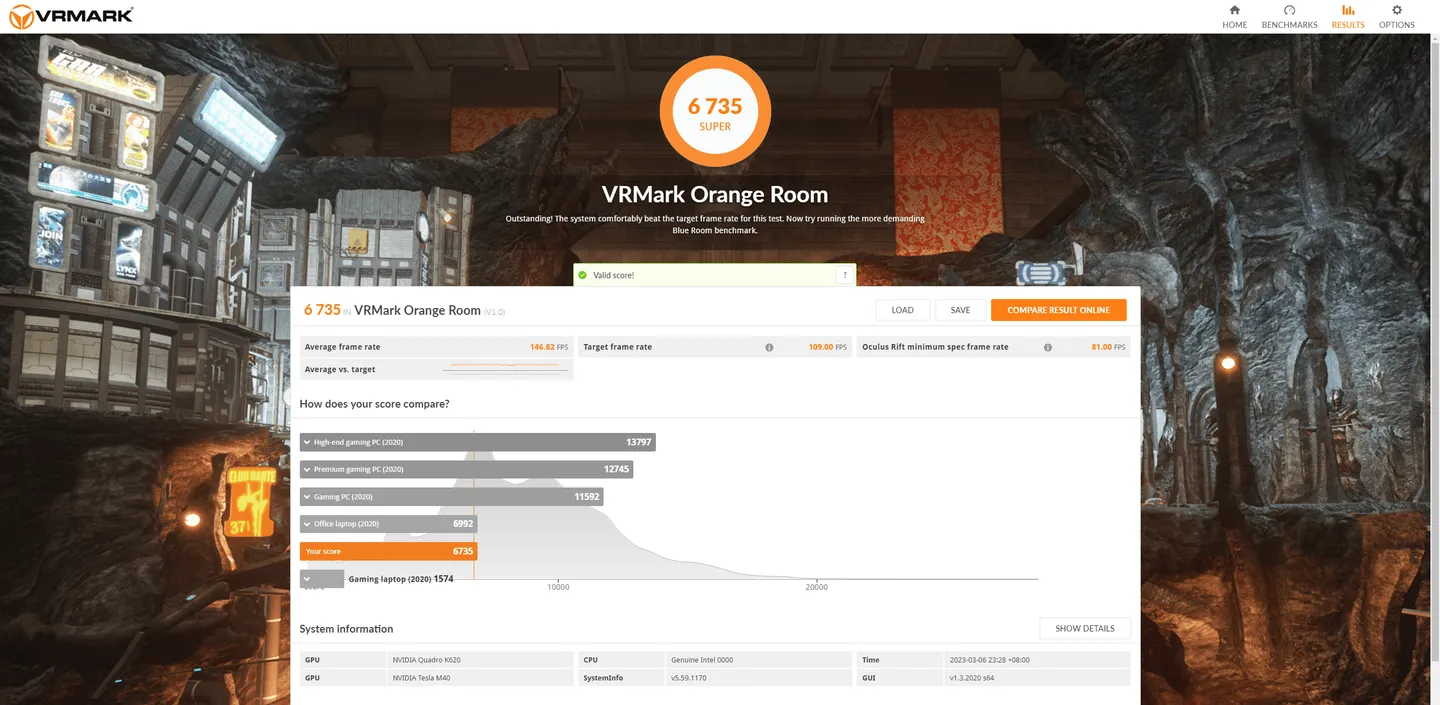Open the Benchmarks gauge icon
1440x705 pixels.
[x=1289, y=10]
